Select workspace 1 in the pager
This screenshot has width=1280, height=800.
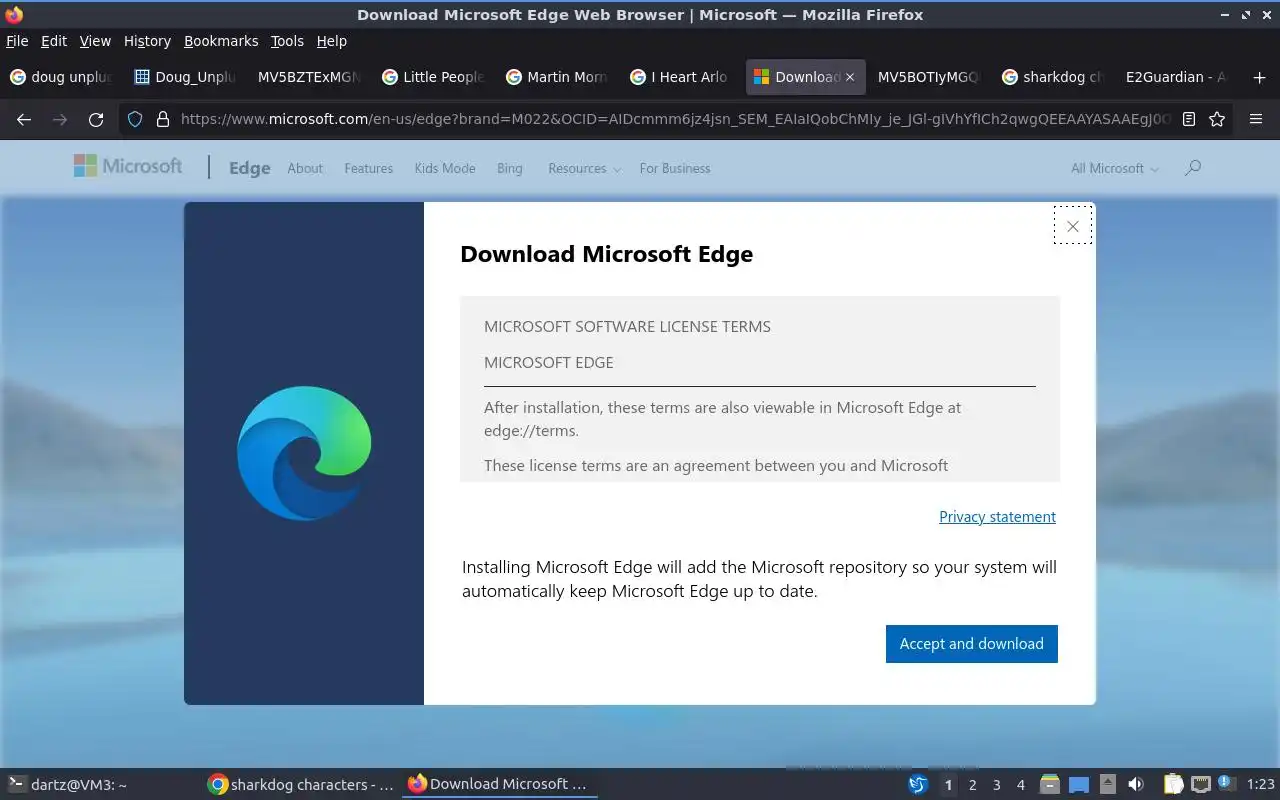click(948, 785)
